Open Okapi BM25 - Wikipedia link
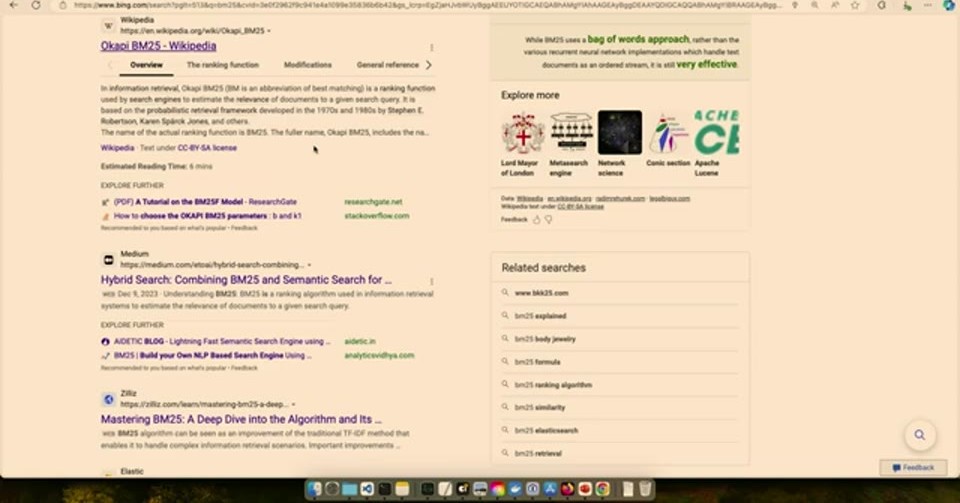The width and height of the screenshot is (960, 503). tap(159, 46)
